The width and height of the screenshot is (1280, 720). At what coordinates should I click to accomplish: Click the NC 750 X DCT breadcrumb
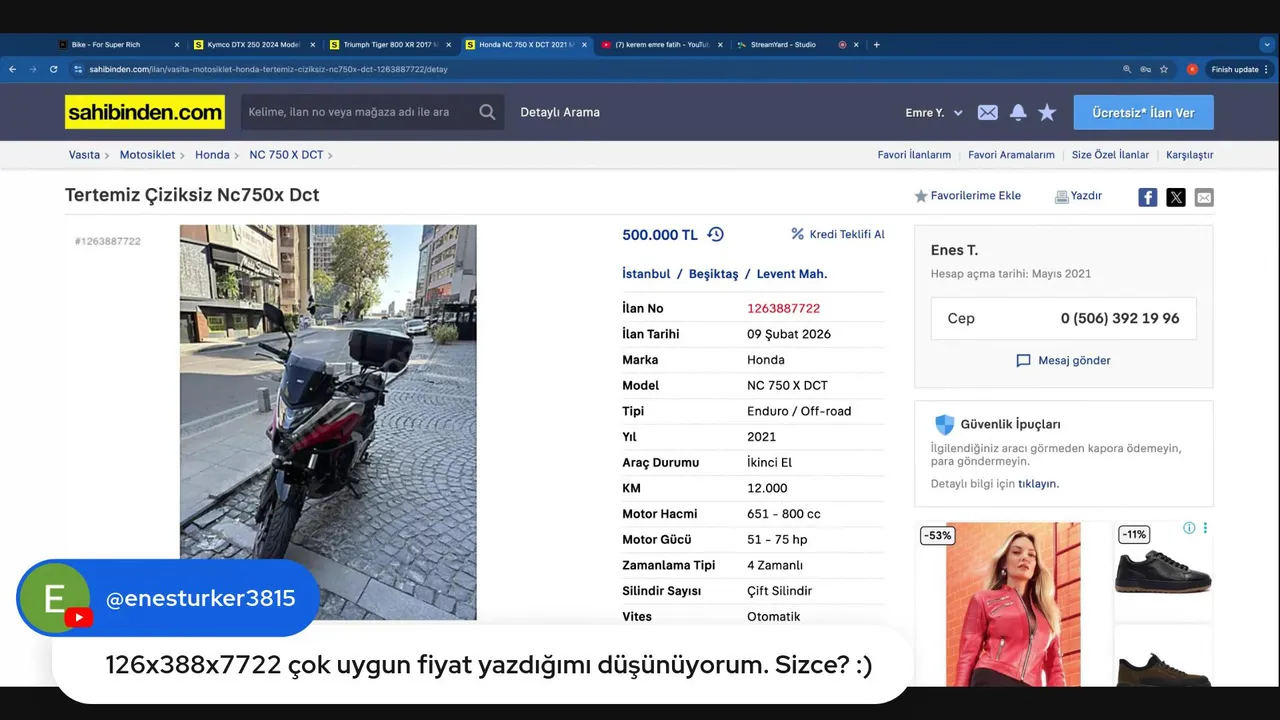coord(286,155)
